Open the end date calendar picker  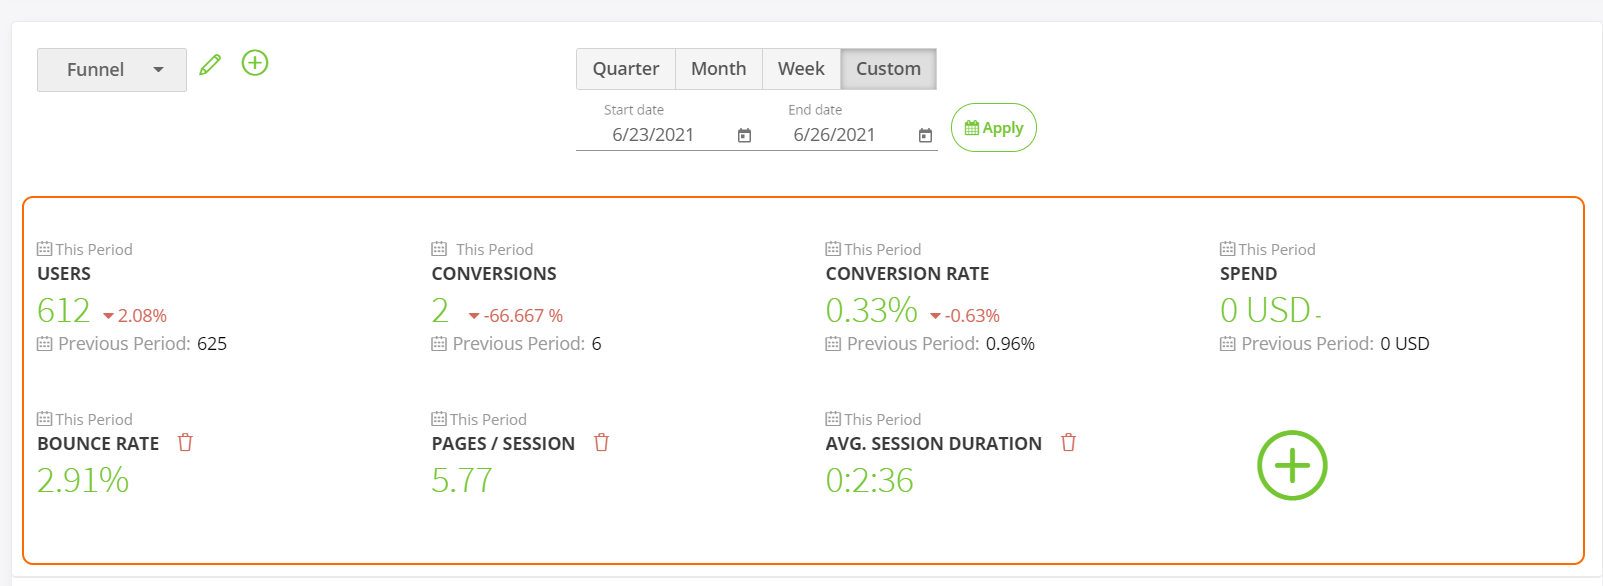tap(925, 135)
